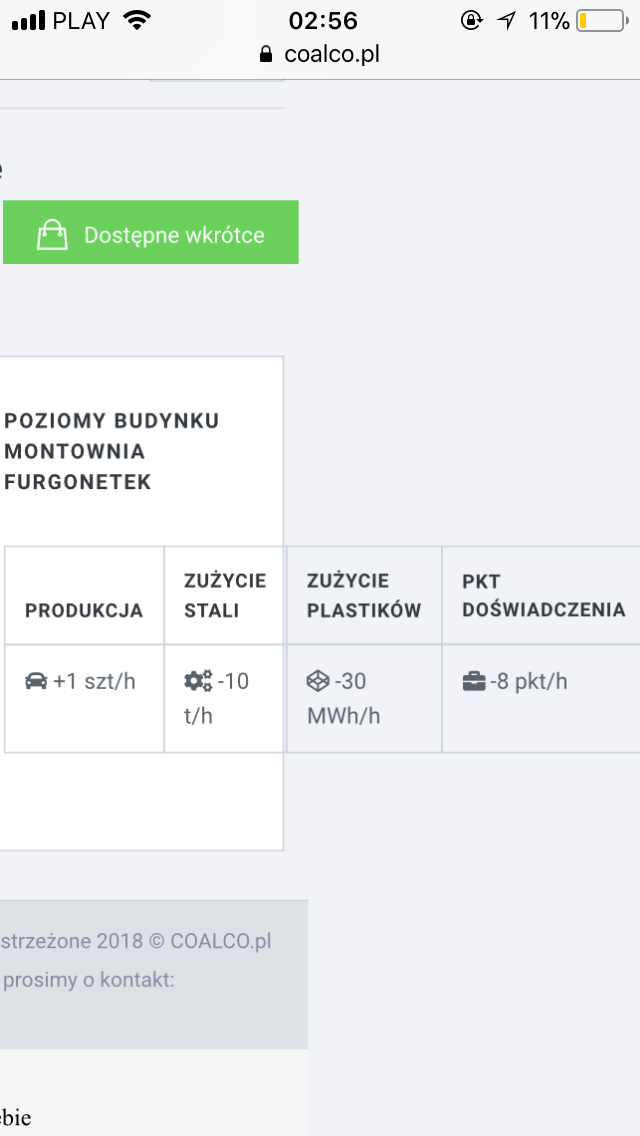
Task: Tap the location arrow status icon
Action: click(507, 21)
